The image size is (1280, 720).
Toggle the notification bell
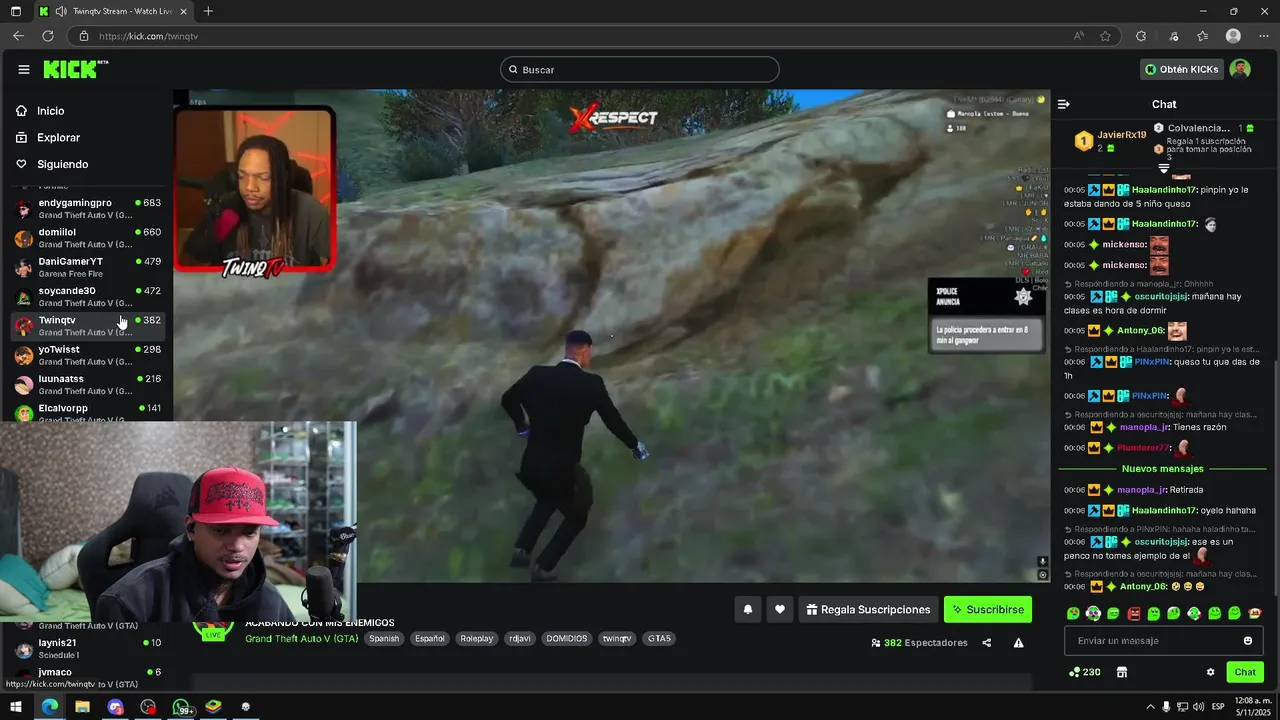click(x=747, y=609)
